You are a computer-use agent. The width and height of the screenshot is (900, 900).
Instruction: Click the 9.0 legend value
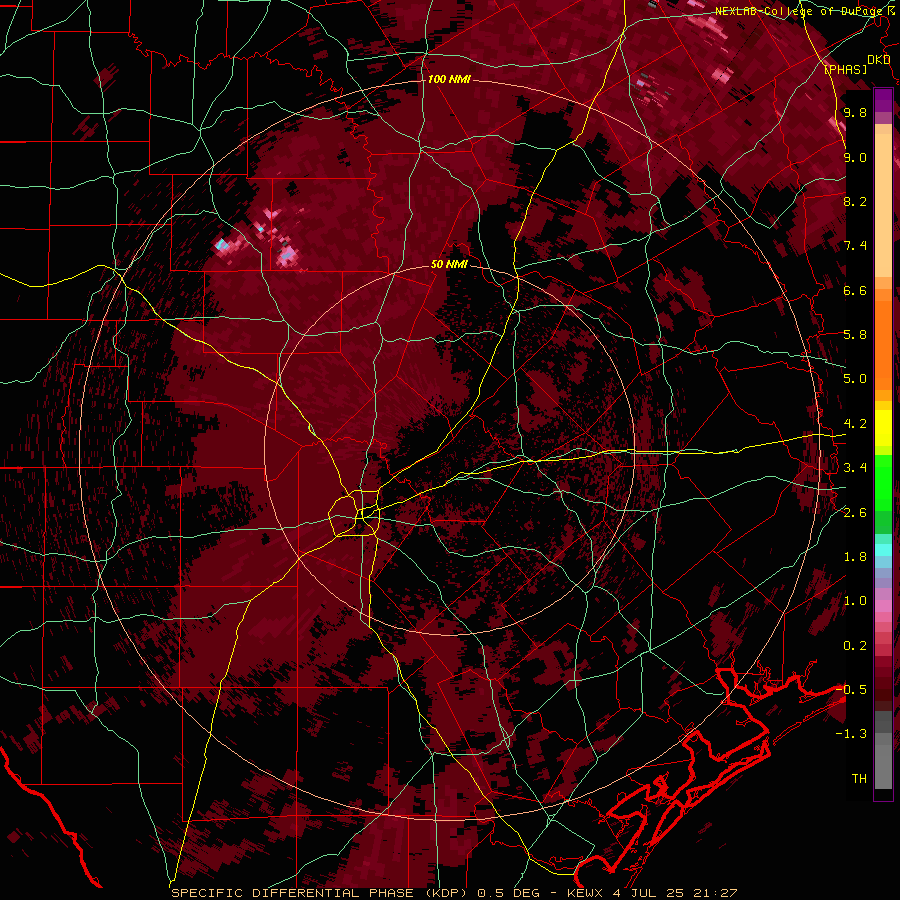click(x=855, y=157)
